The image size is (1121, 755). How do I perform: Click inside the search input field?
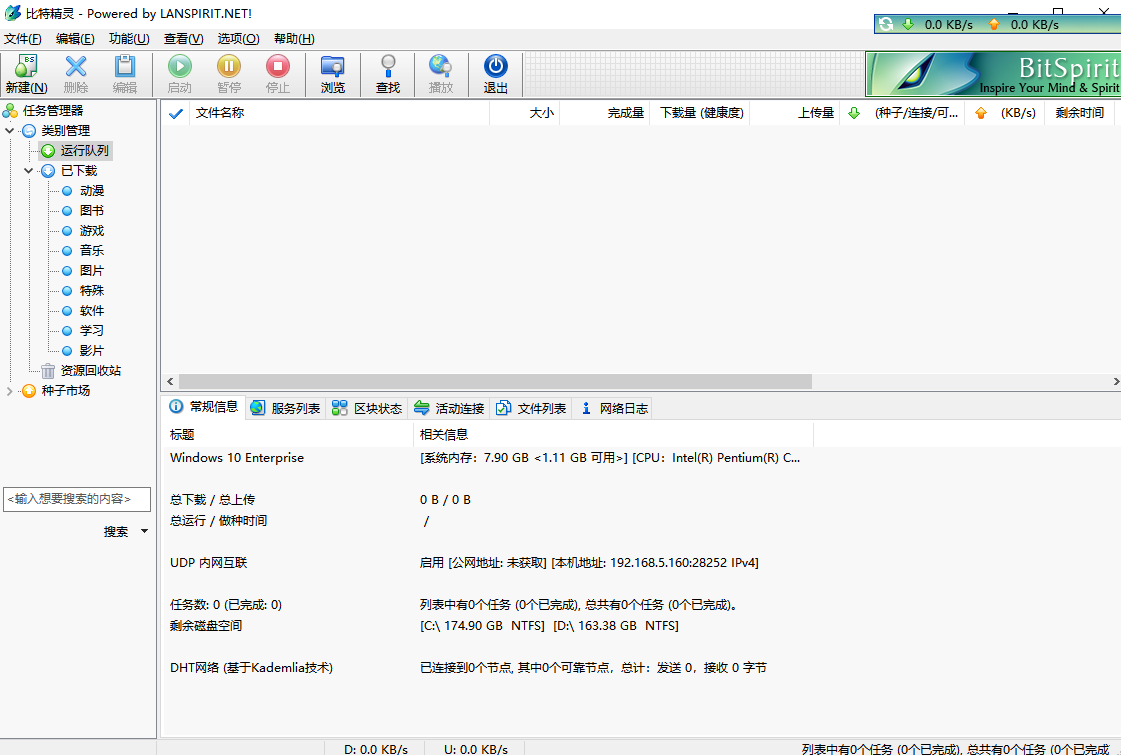click(77, 499)
